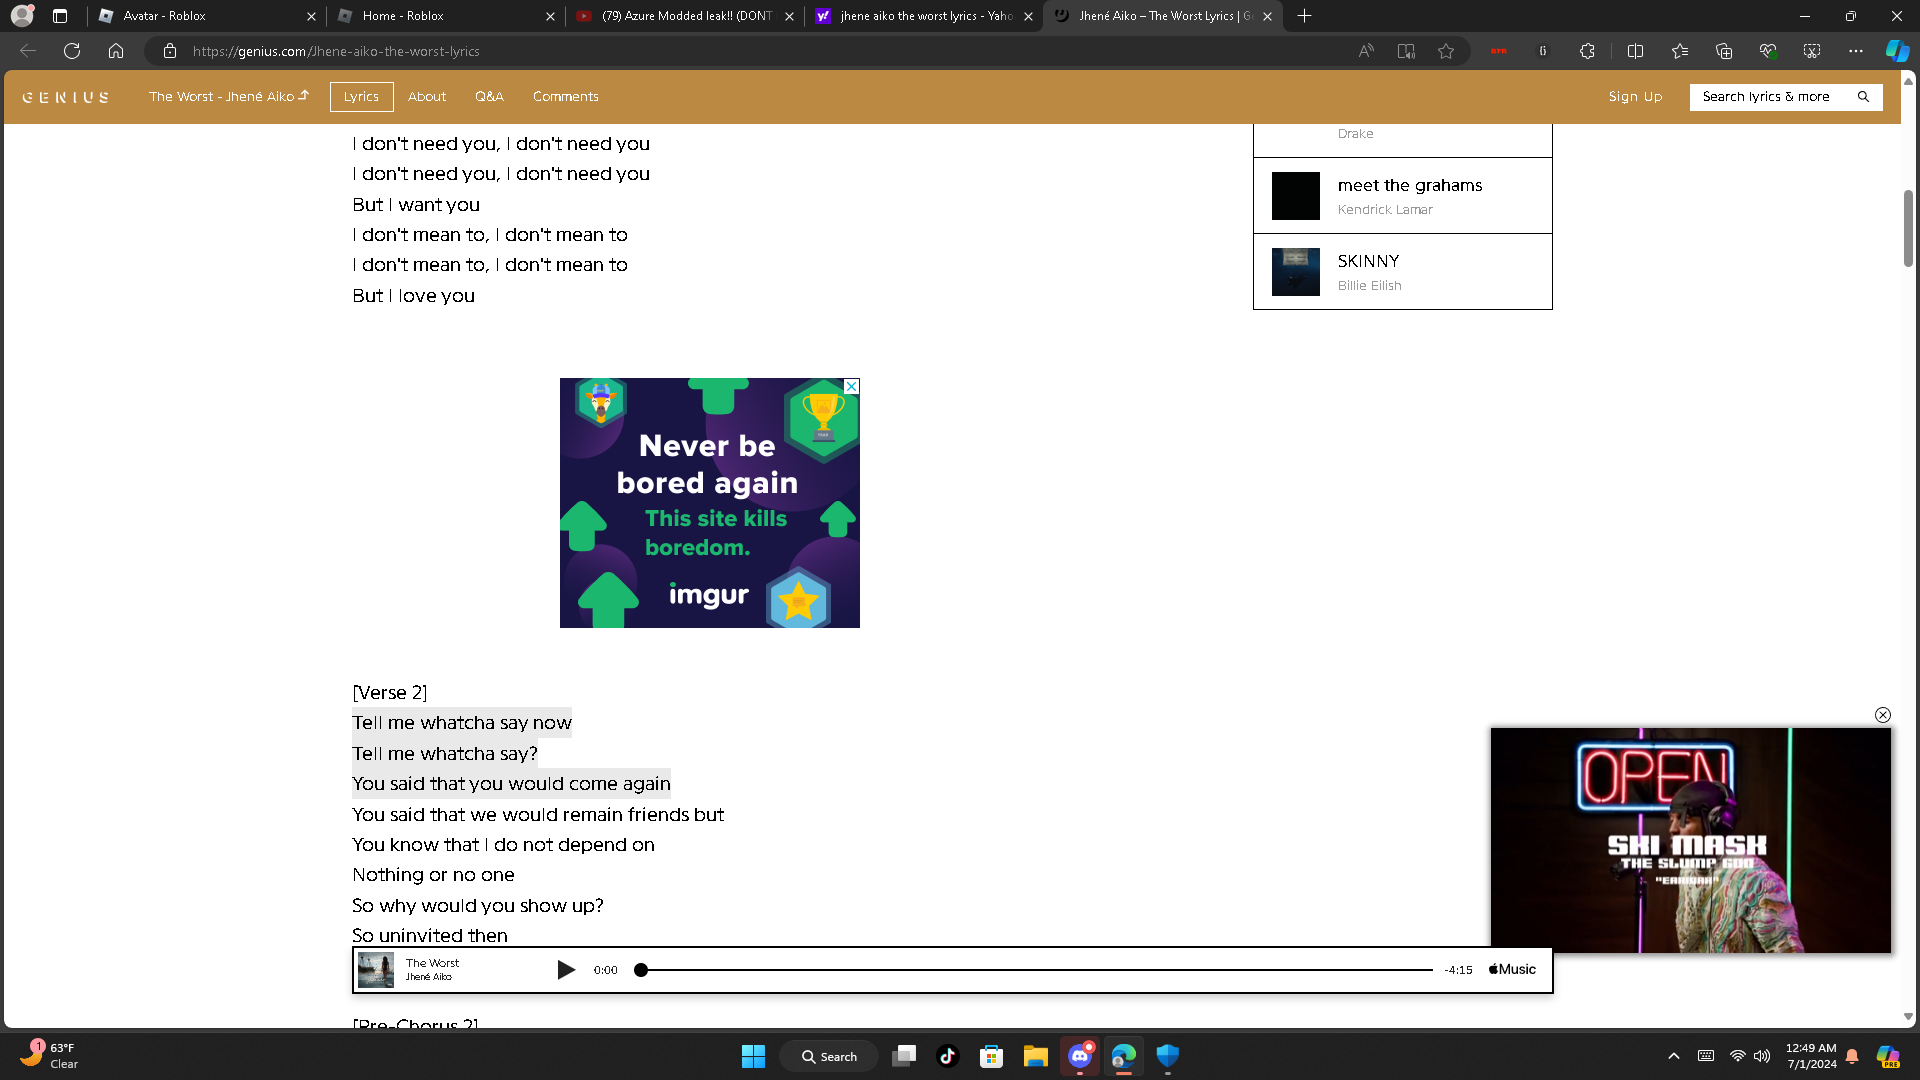Click the browser back button
Viewport: 1920px width, 1080px height.
(x=28, y=51)
